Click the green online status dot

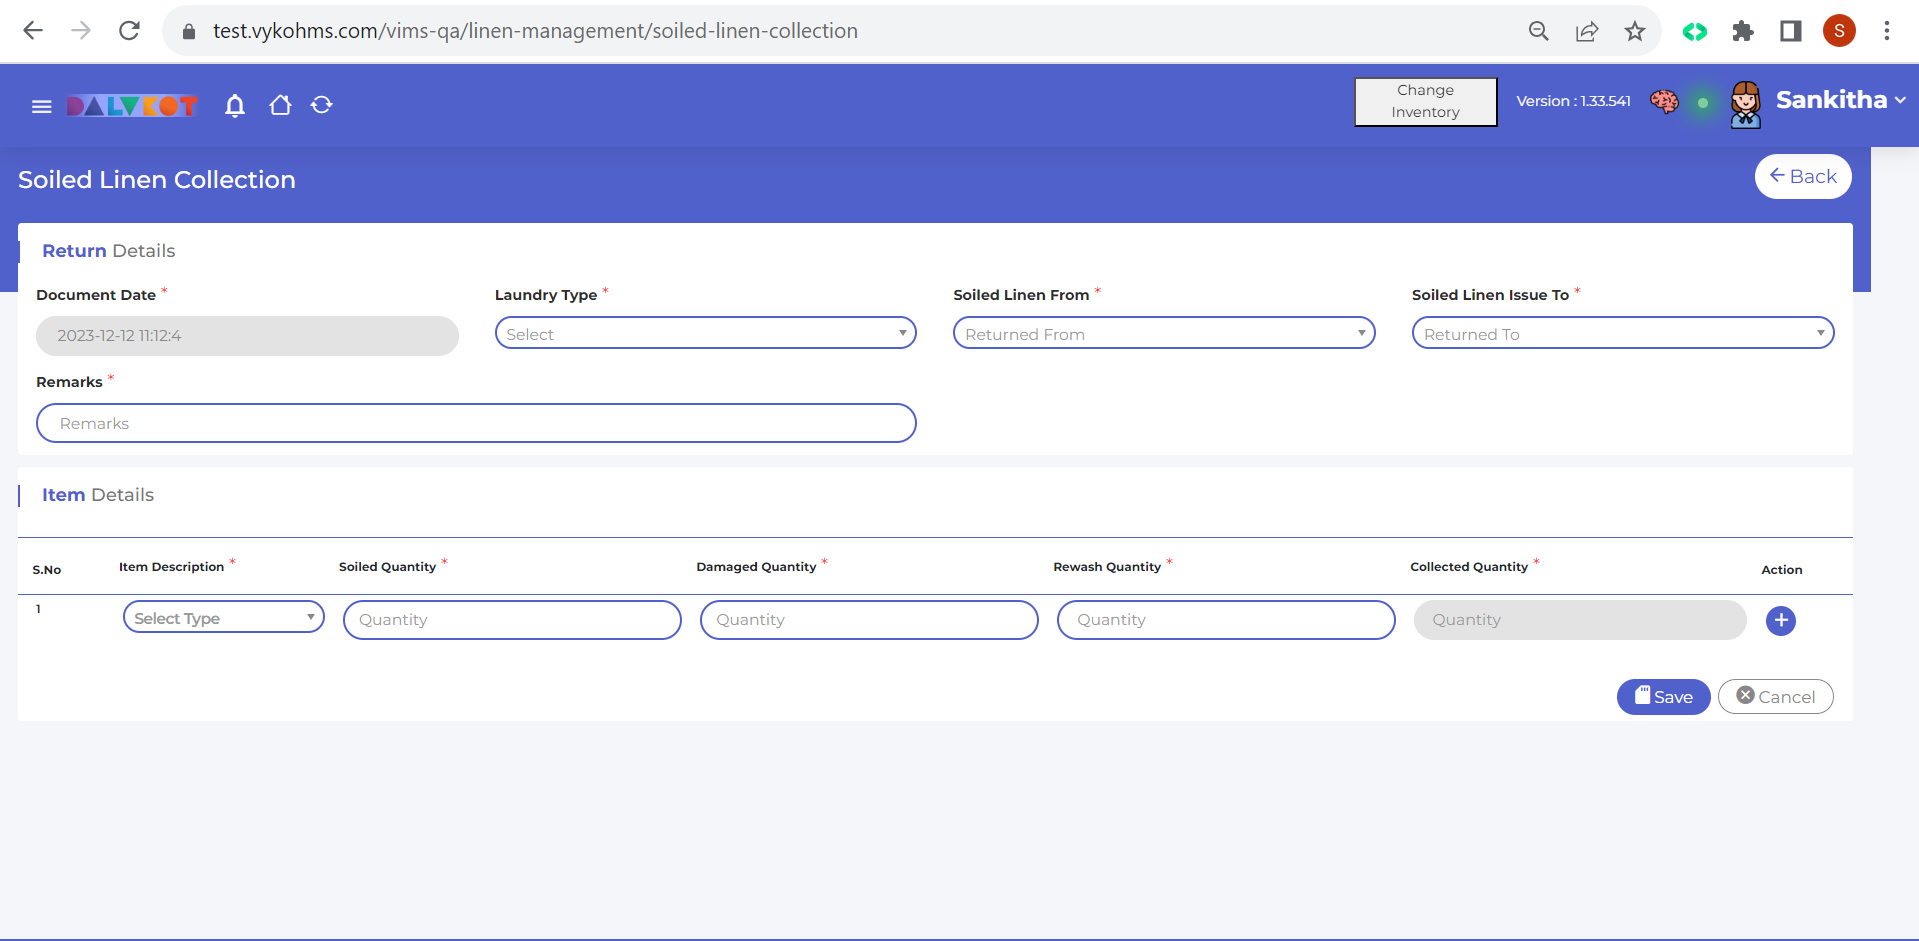tap(1703, 103)
